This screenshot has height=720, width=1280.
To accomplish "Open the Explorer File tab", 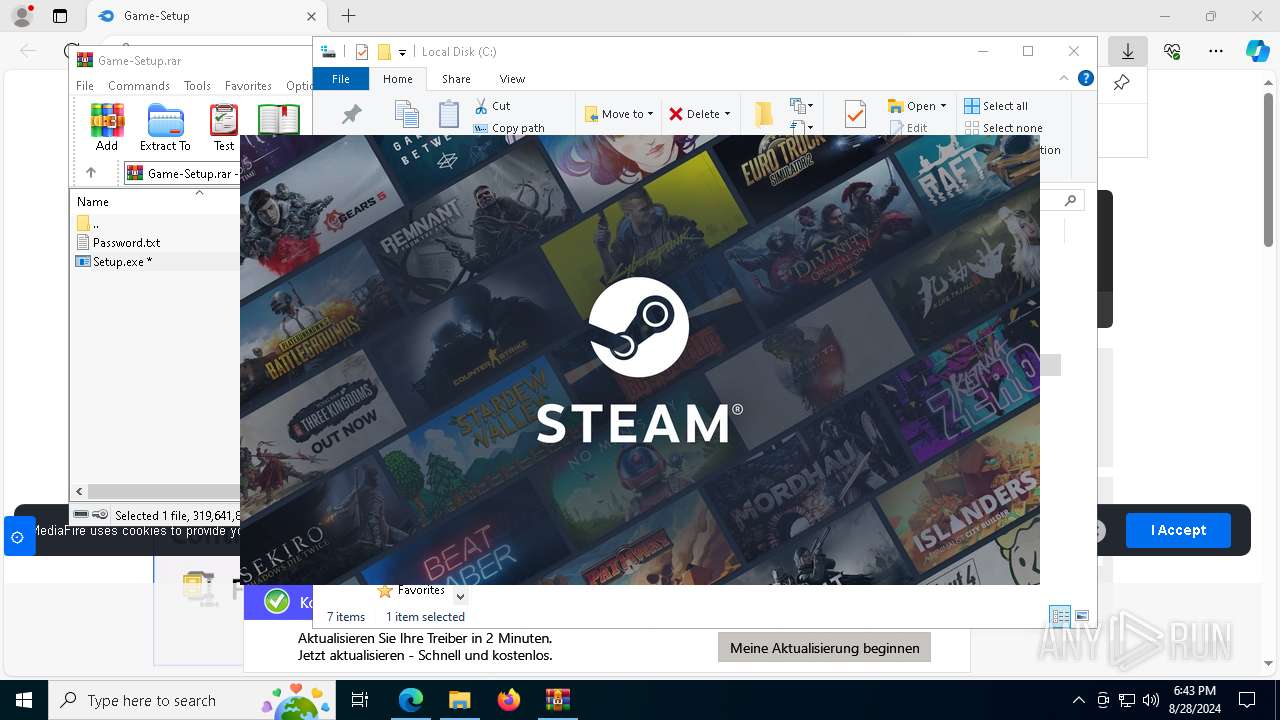I will (x=341, y=79).
